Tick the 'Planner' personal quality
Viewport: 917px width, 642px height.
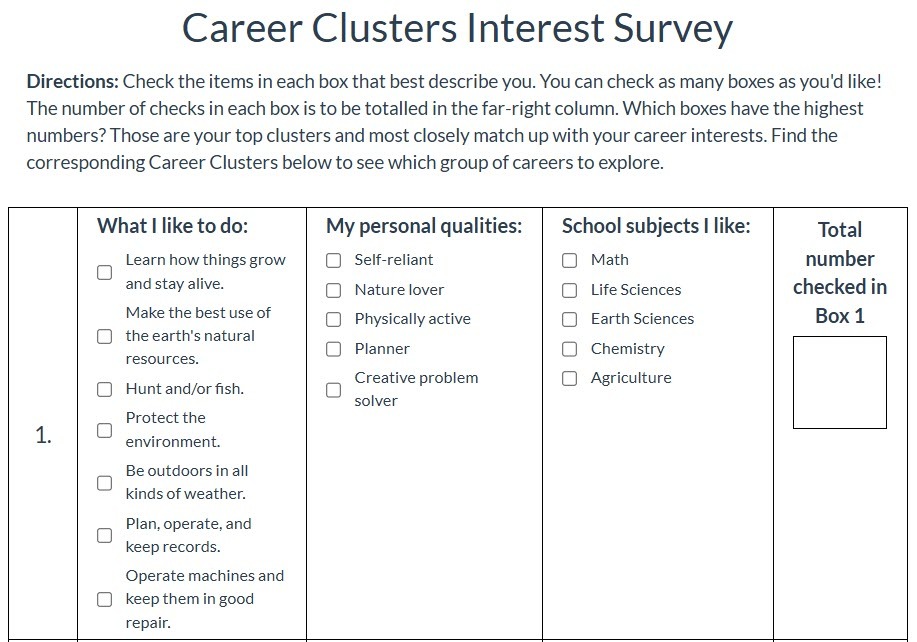[x=333, y=349]
